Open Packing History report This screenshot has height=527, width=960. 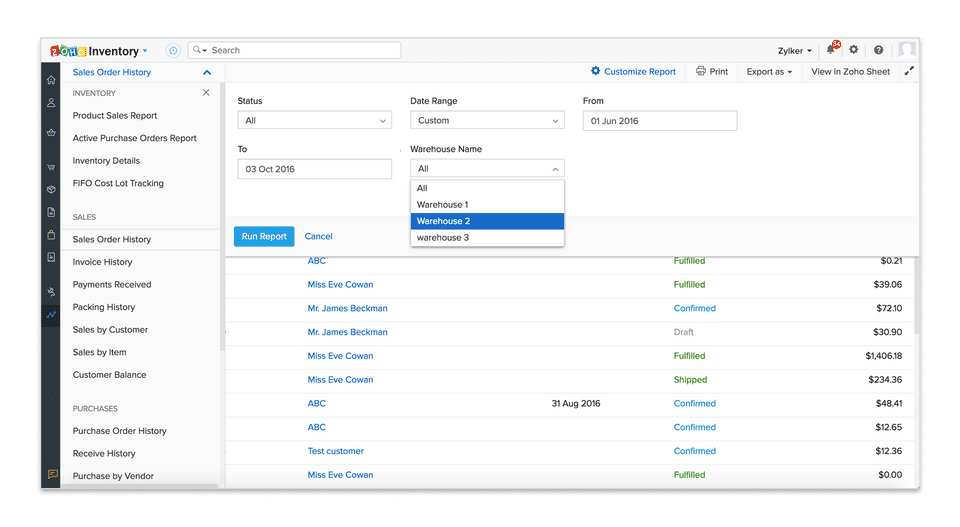tap(104, 307)
